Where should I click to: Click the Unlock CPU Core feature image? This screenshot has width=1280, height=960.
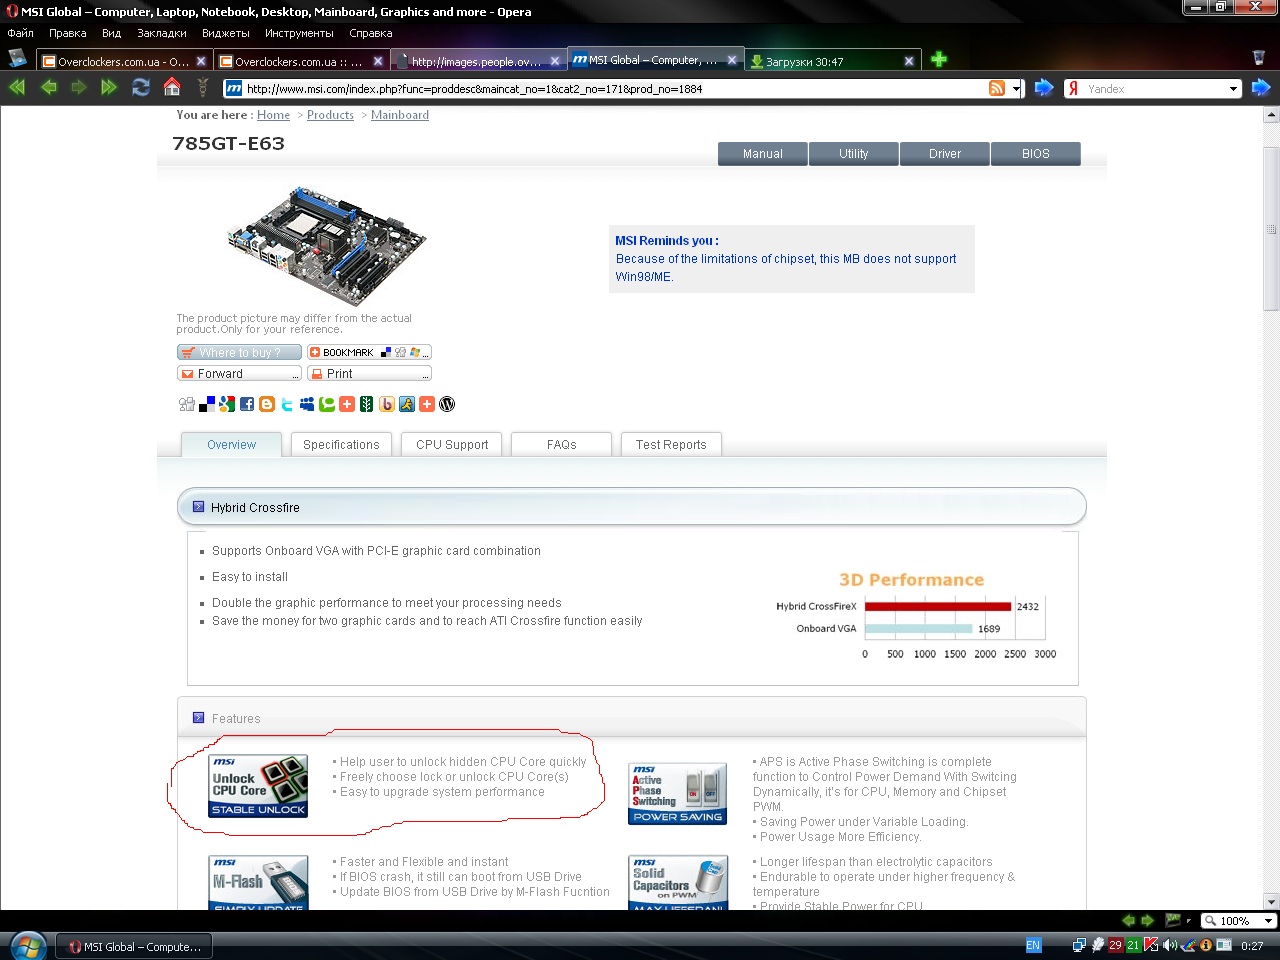(x=258, y=786)
